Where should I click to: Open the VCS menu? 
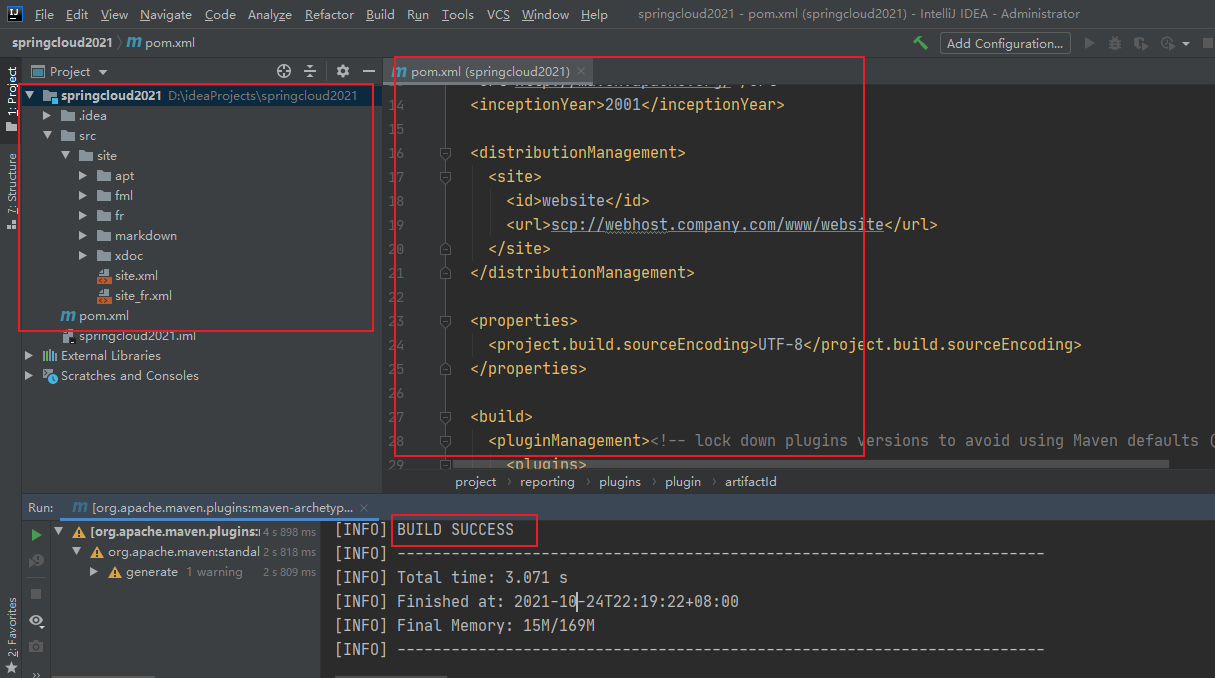pos(498,14)
